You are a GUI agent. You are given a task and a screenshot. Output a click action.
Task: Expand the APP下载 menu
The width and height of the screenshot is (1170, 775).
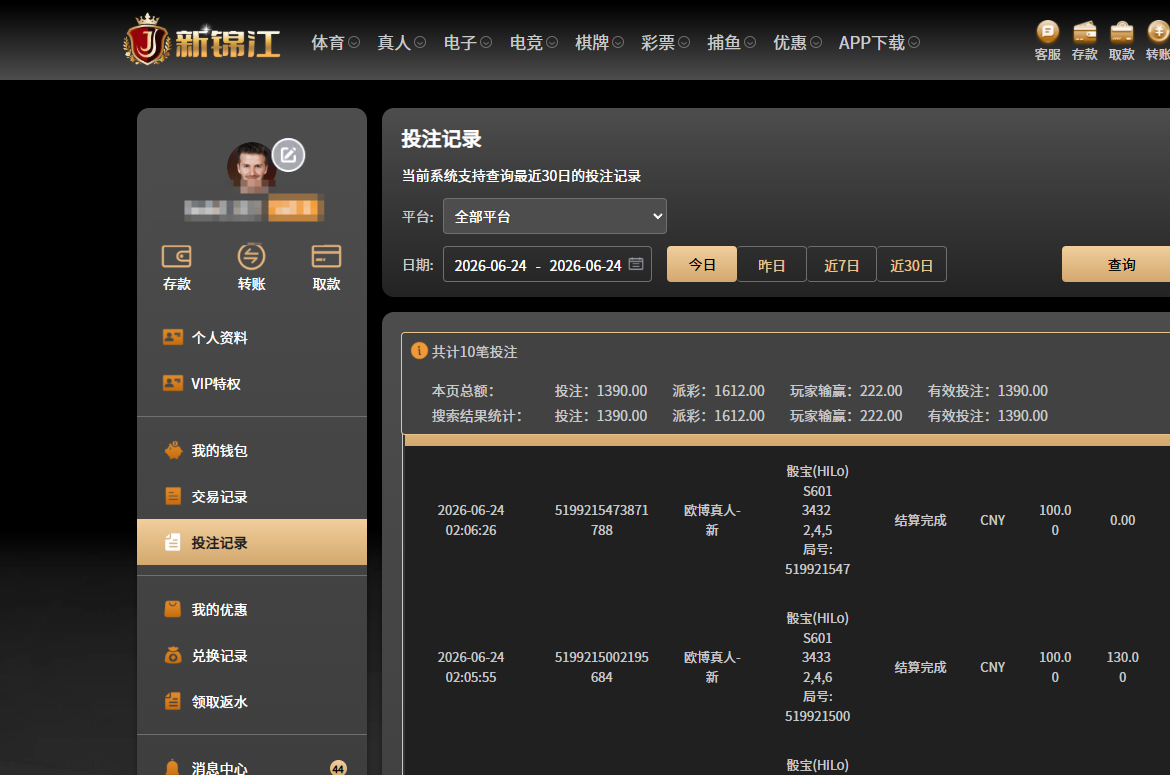click(x=879, y=43)
